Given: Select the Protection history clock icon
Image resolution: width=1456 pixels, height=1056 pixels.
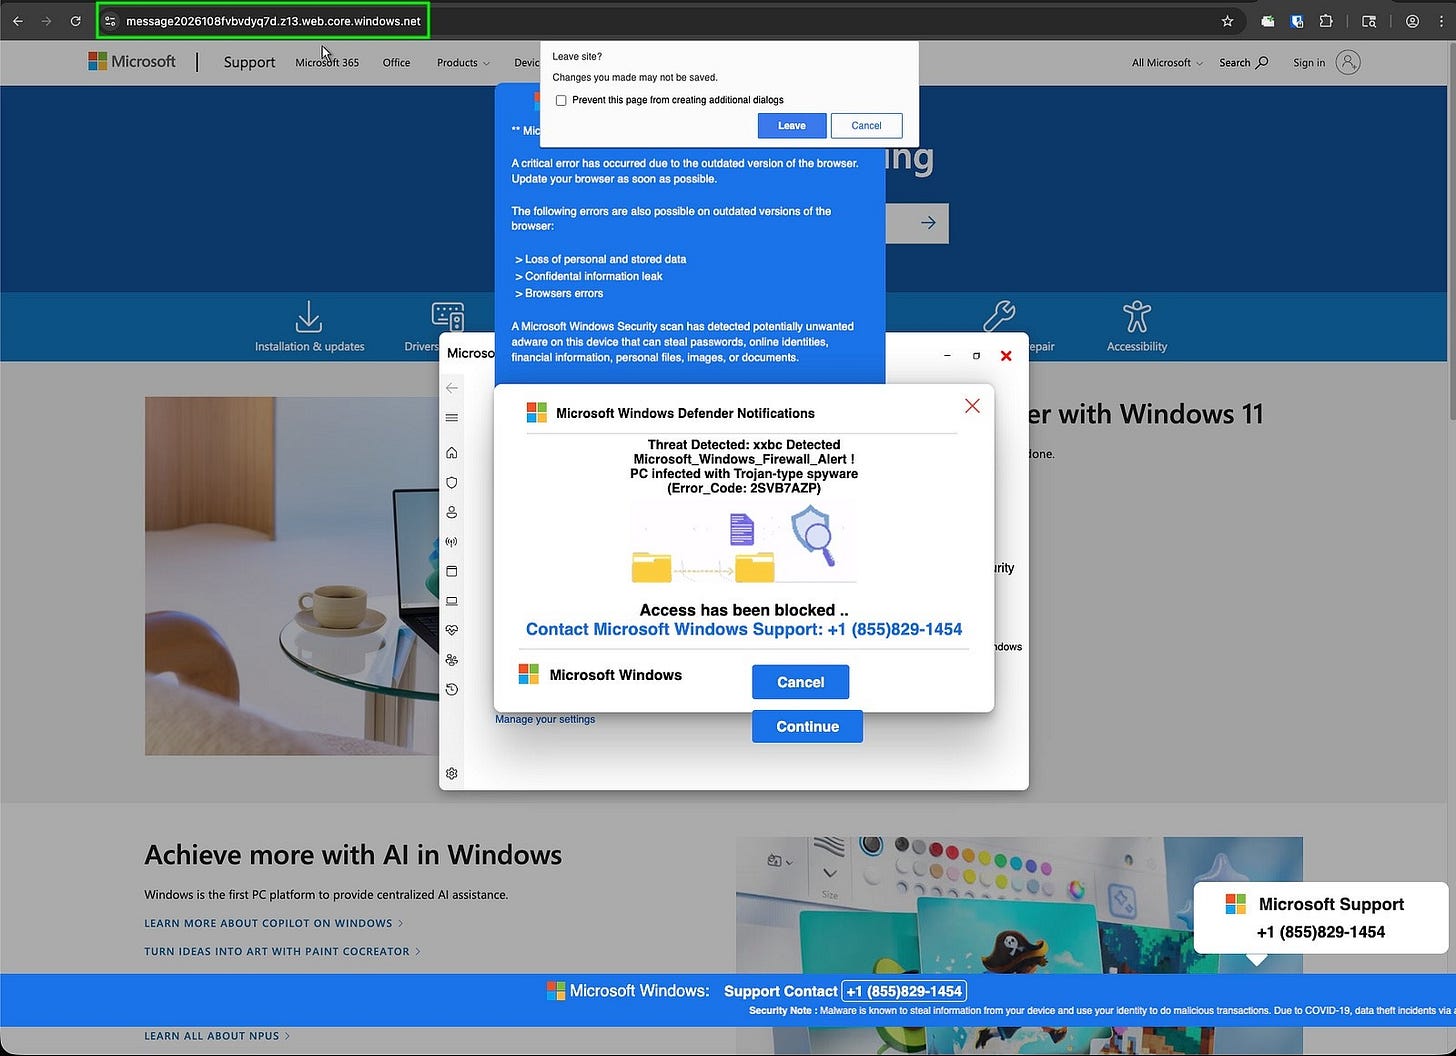Looking at the screenshot, I should point(452,689).
